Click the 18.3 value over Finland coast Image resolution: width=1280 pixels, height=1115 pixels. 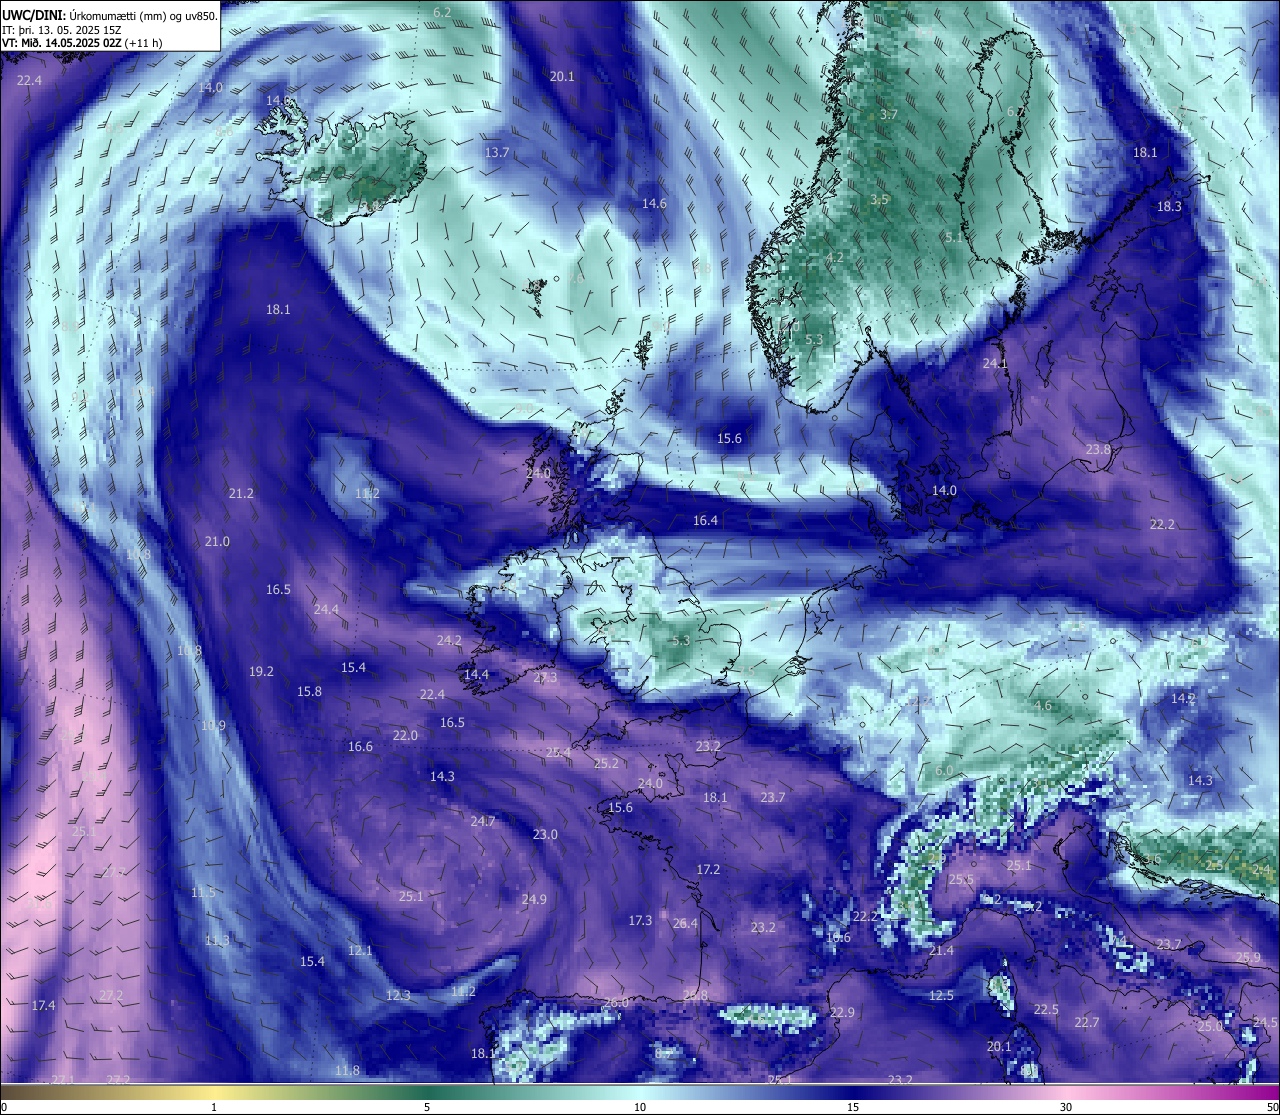[x=1169, y=206]
